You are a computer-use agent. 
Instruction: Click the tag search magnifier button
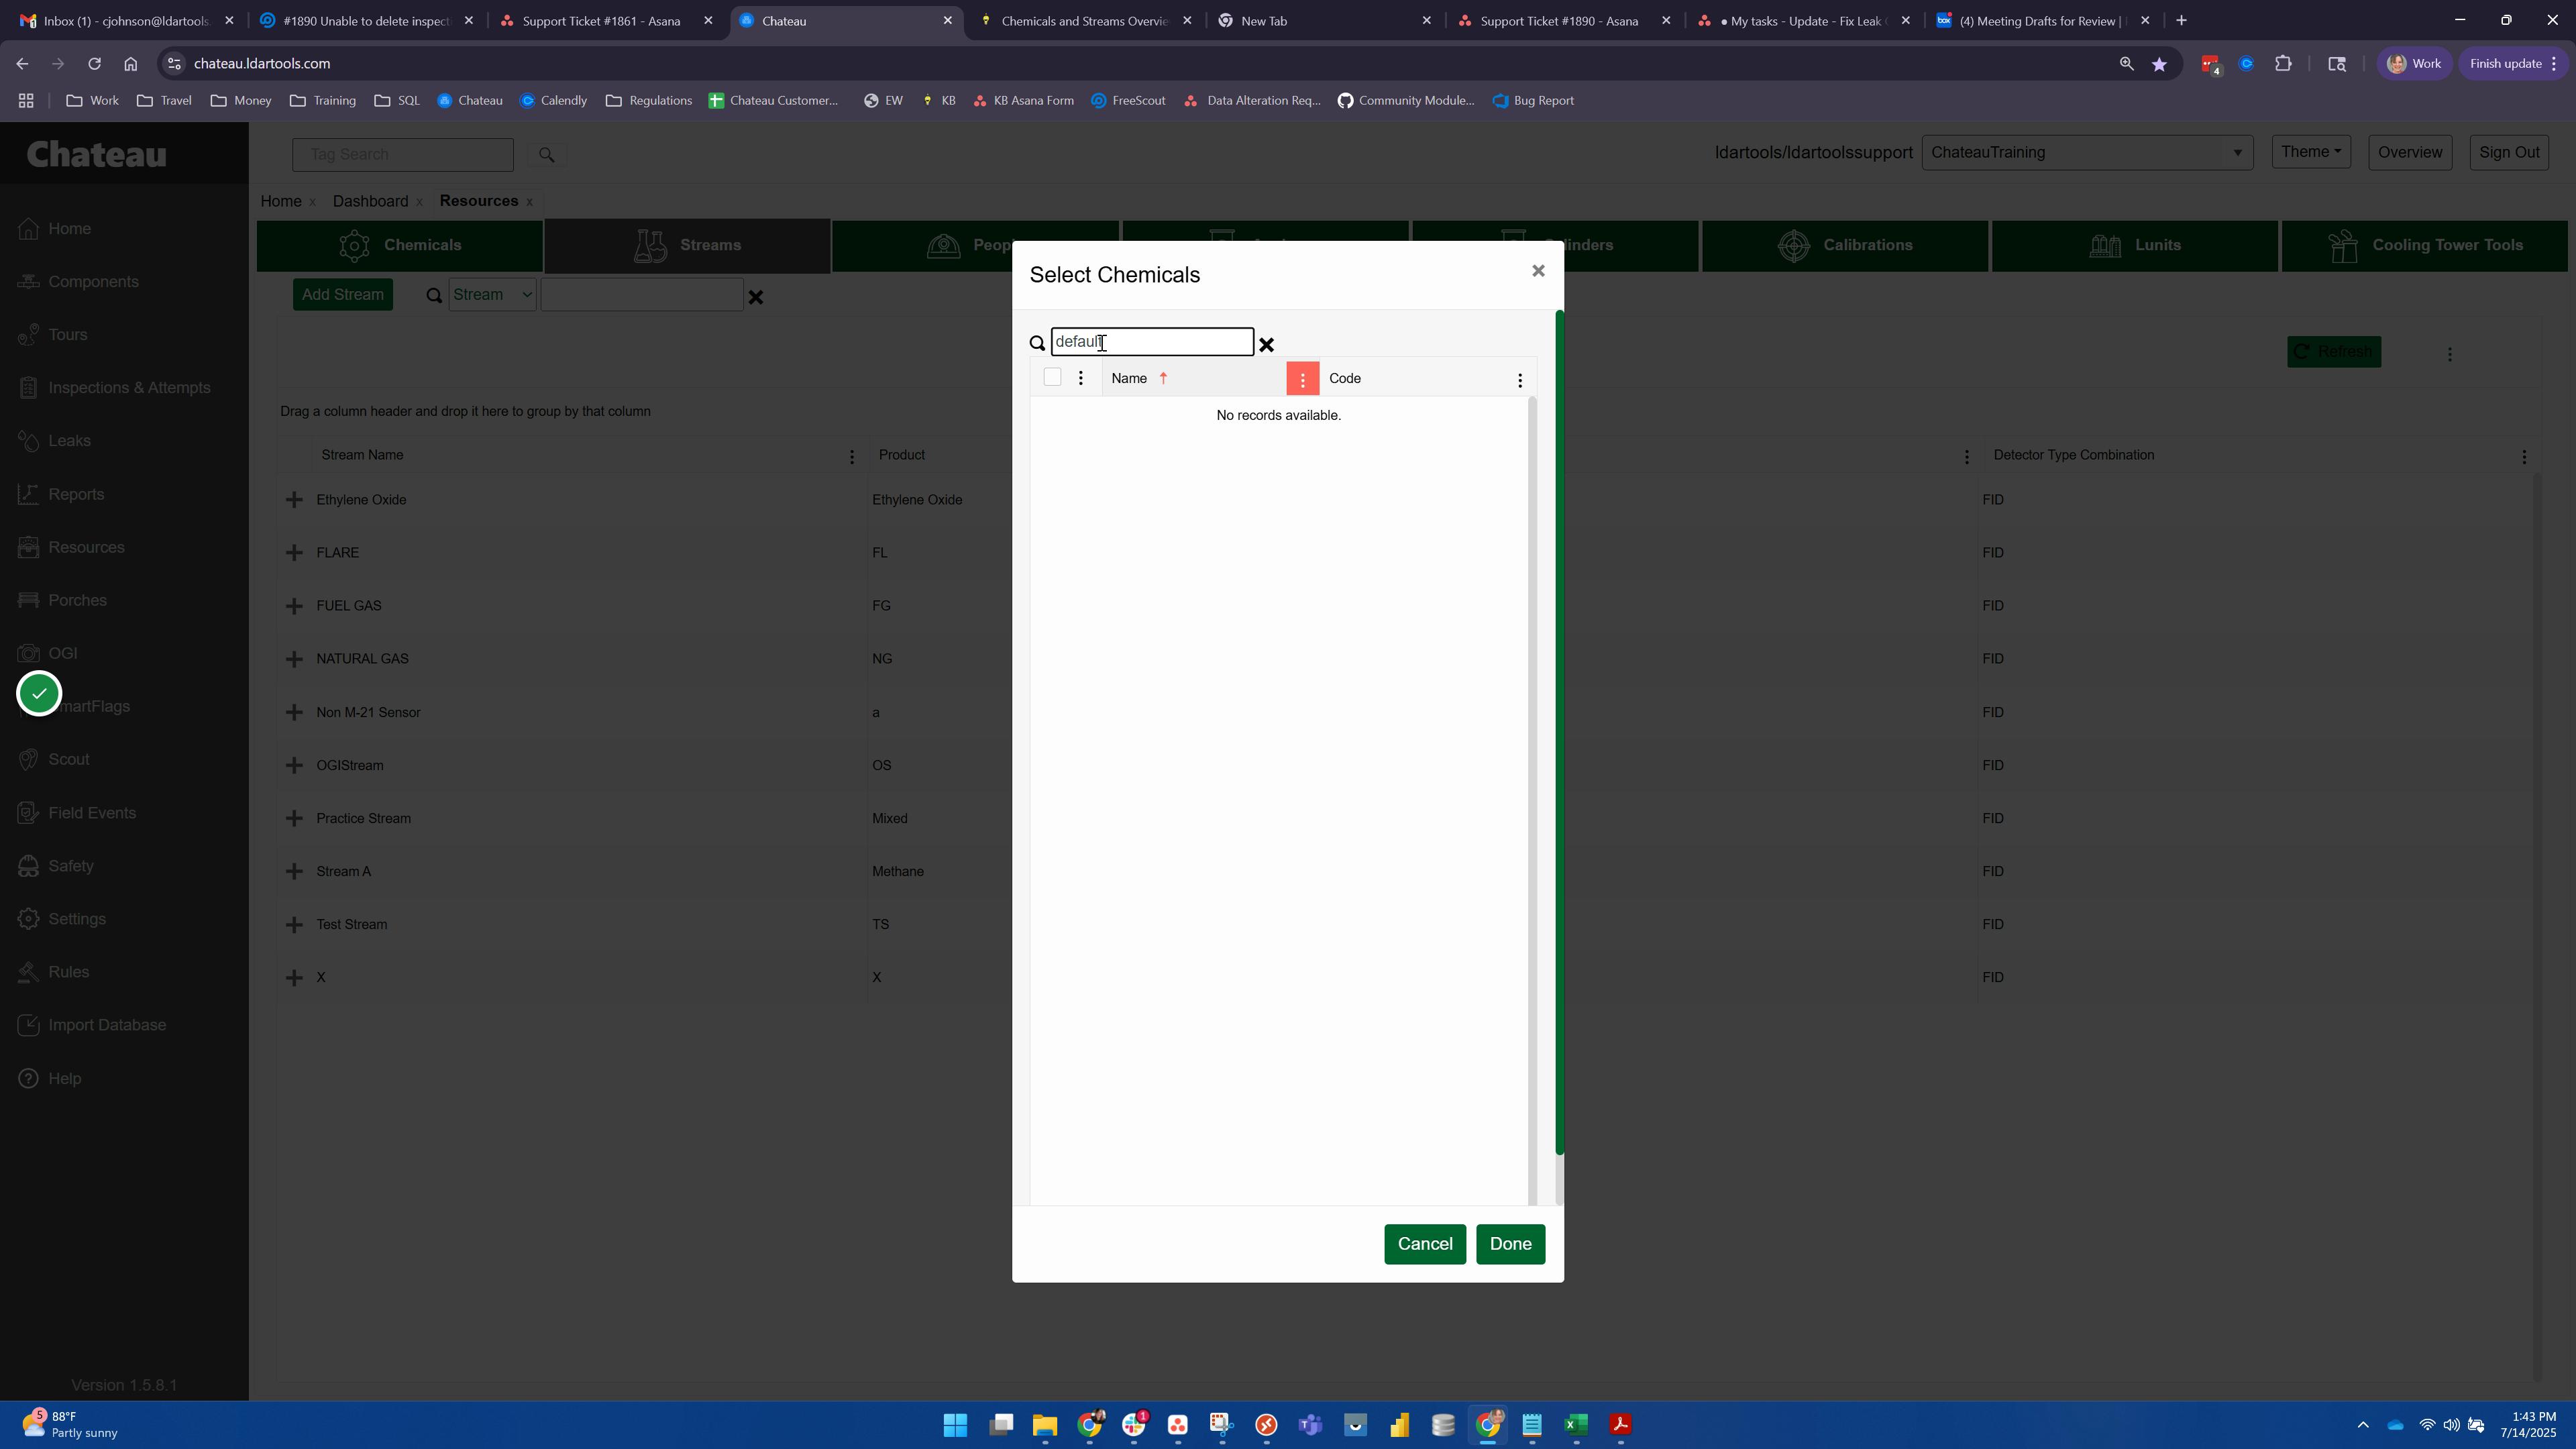pyautogui.click(x=546, y=155)
